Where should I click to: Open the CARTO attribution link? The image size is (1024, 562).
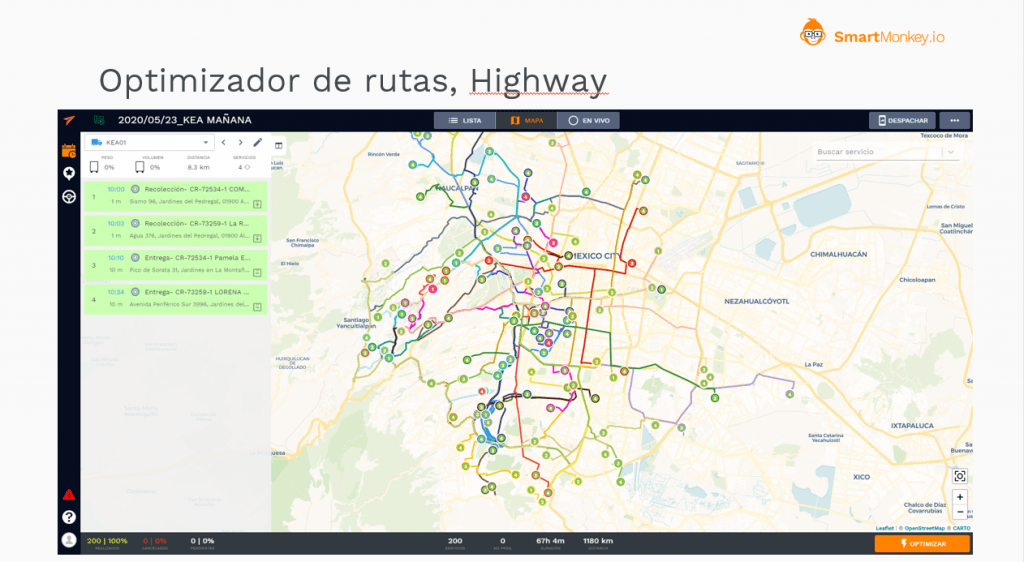click(961, 528)
